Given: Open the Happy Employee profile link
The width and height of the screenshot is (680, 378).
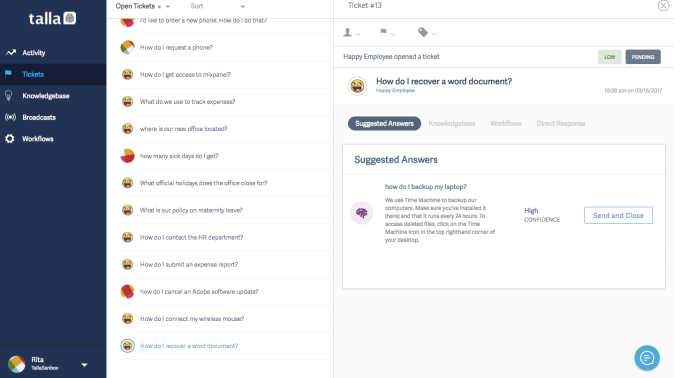Looking at the screenshot, I should (x=395, y=91).
